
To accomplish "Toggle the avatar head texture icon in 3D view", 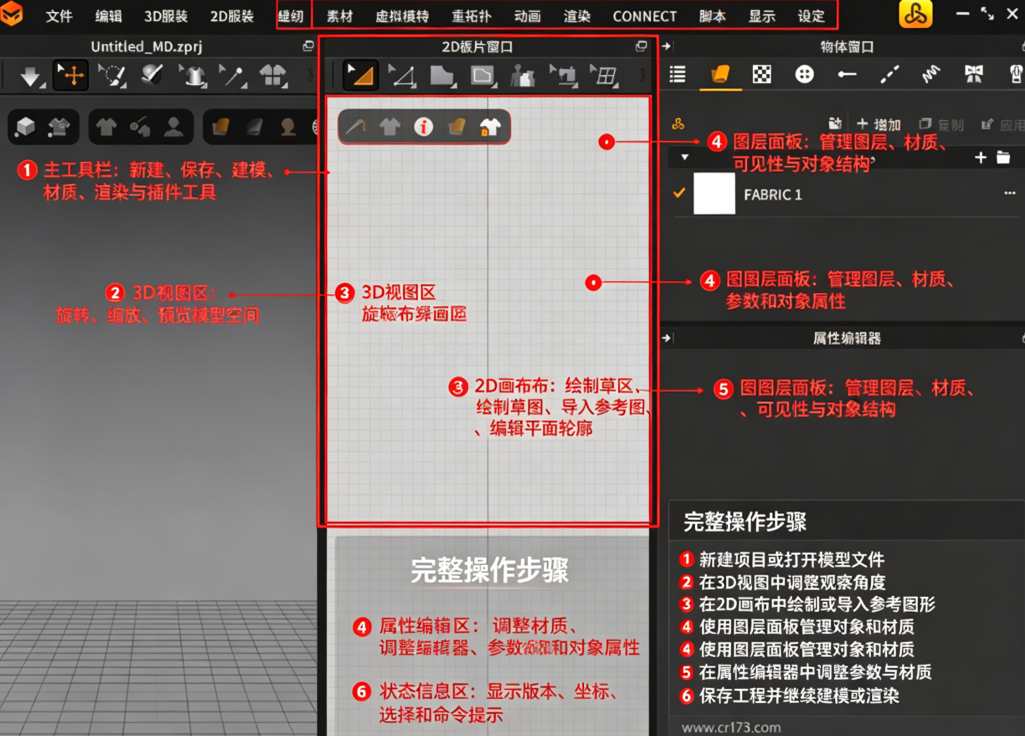I will 288,127.
